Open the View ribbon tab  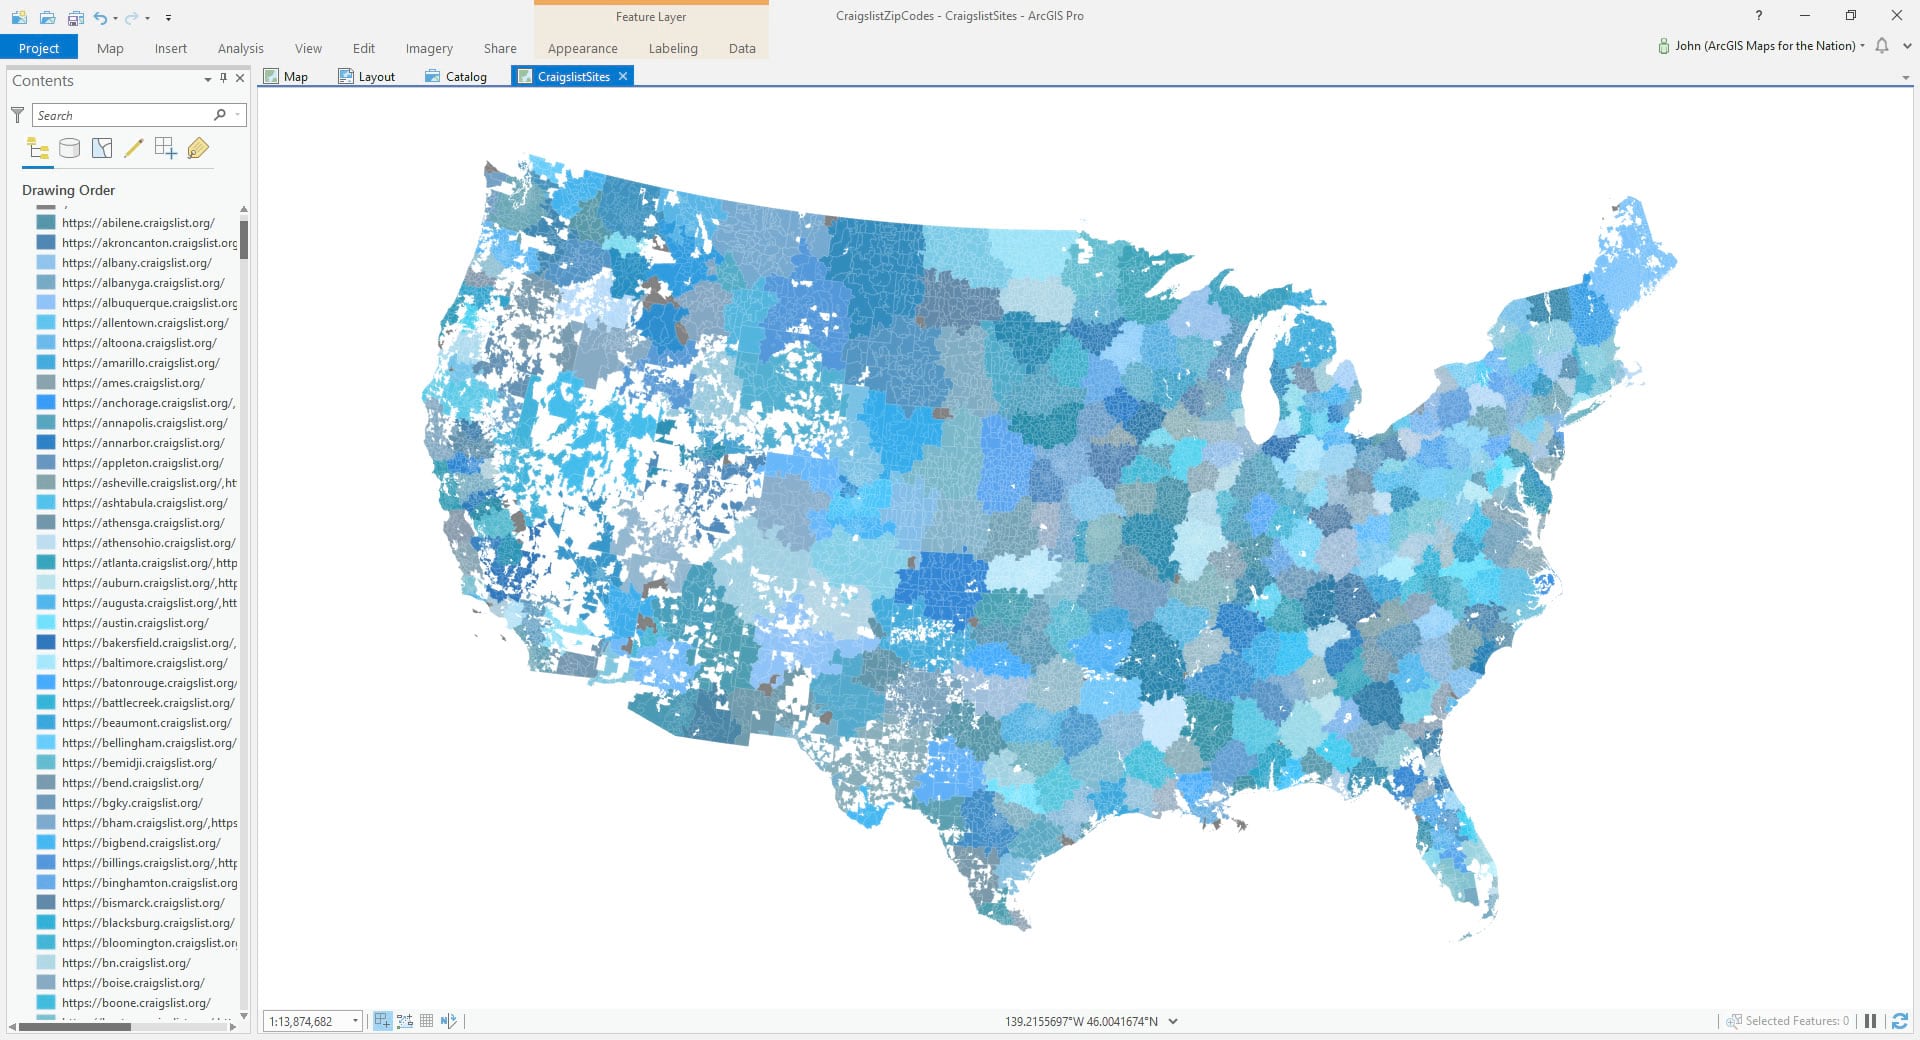[308, 48]
